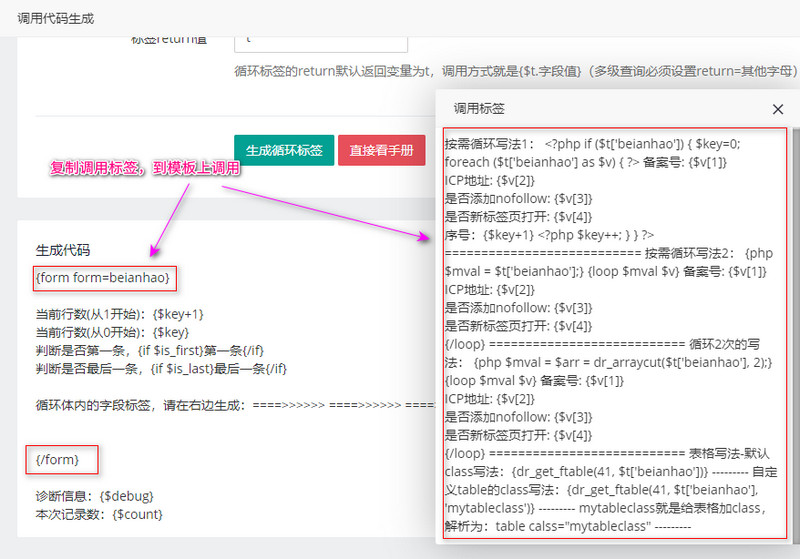The height and width of the screenshot is (559, 800).
Task: Open the manual via 直接看手册
Action: [381, 152]
